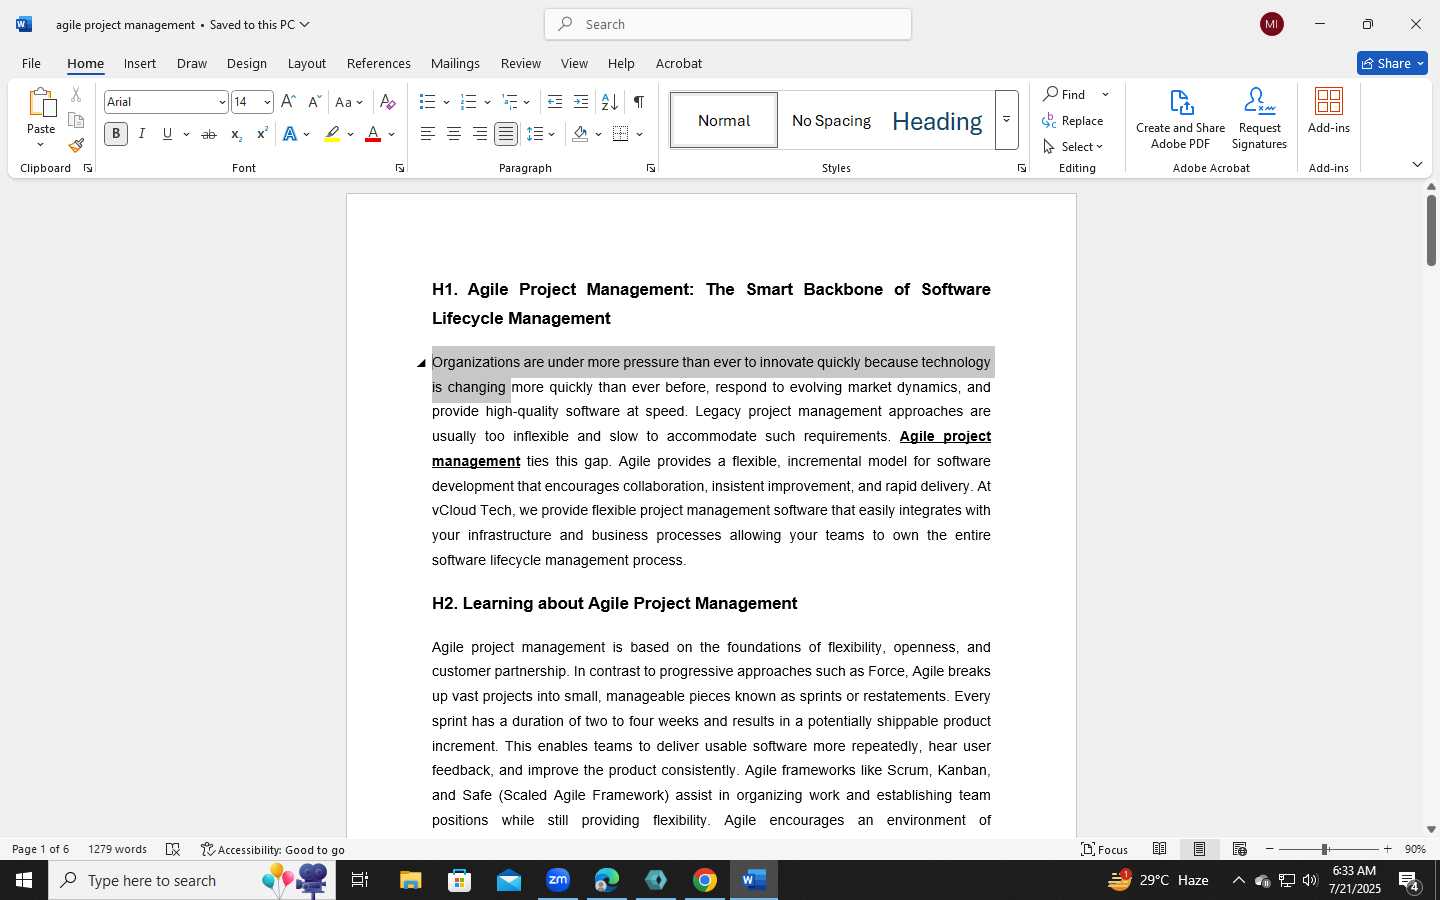Collapse the ribbon with the chevron
The width and height of the screenshot is (1440, 900).
pos(1417,164)
